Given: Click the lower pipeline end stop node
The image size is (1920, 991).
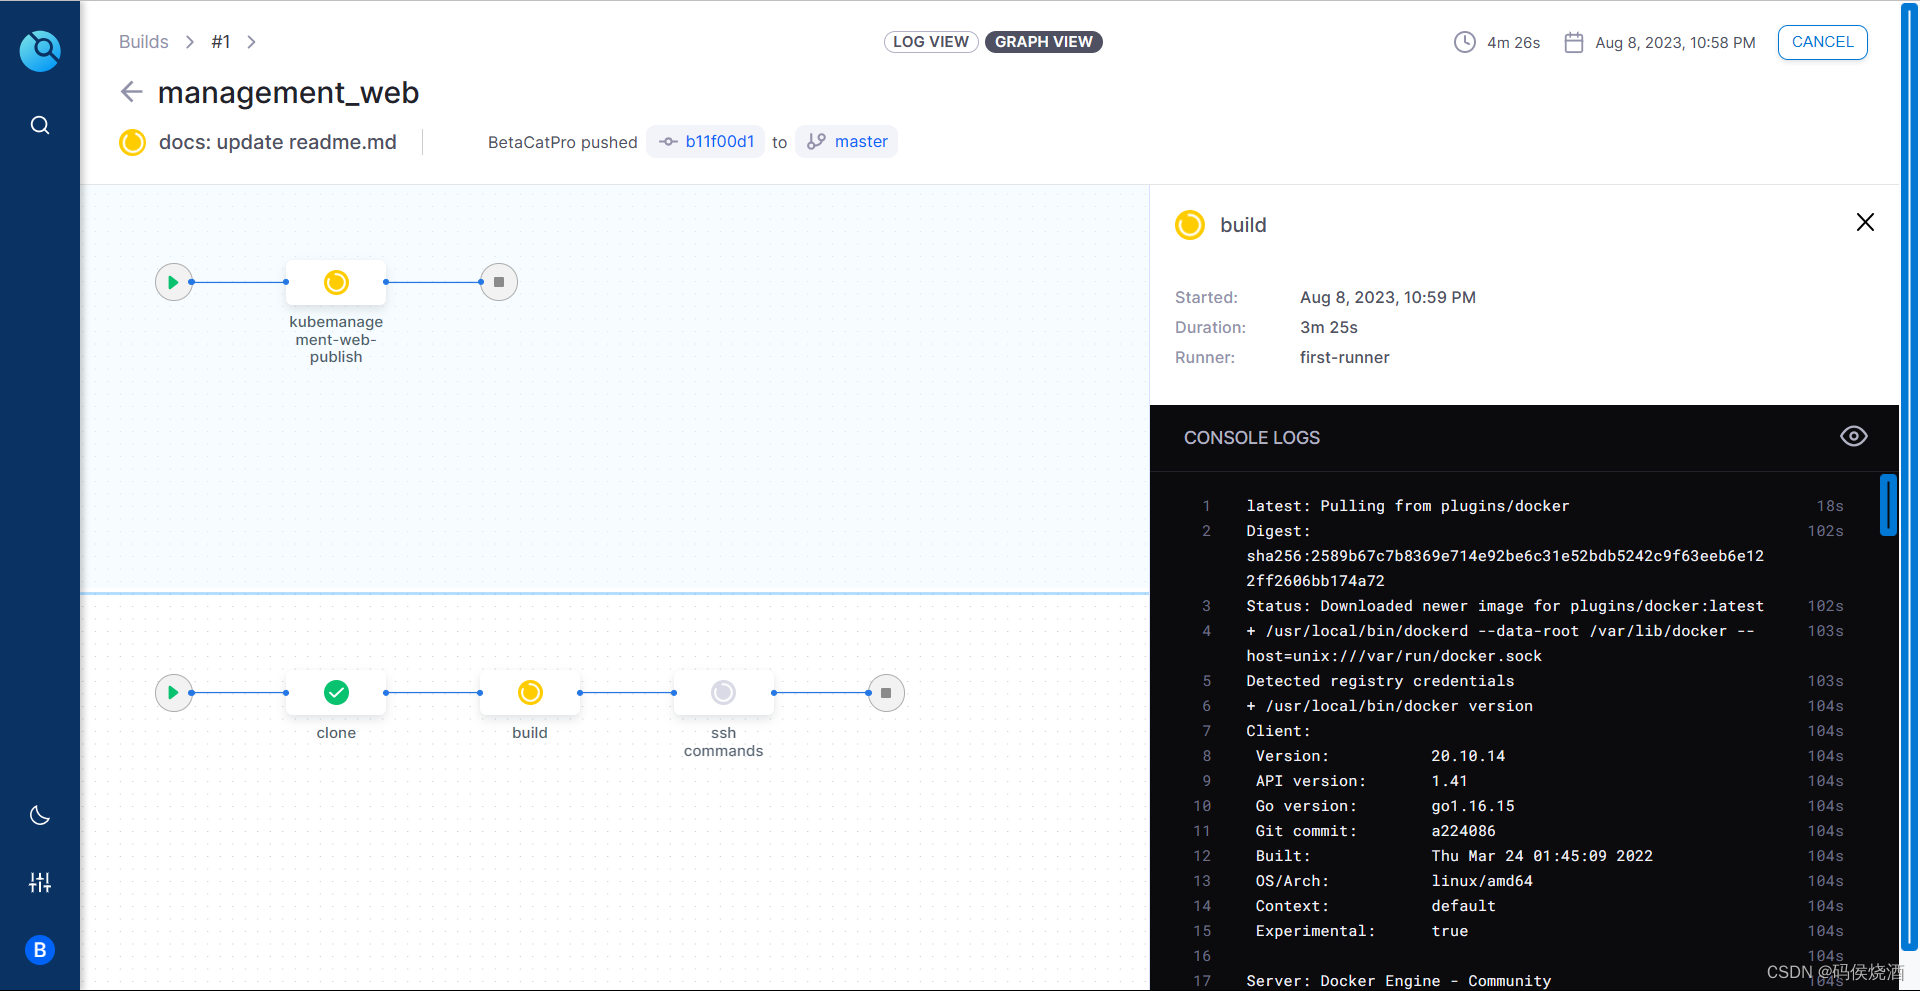Looking at the screenshot, I should coord(886,692).
